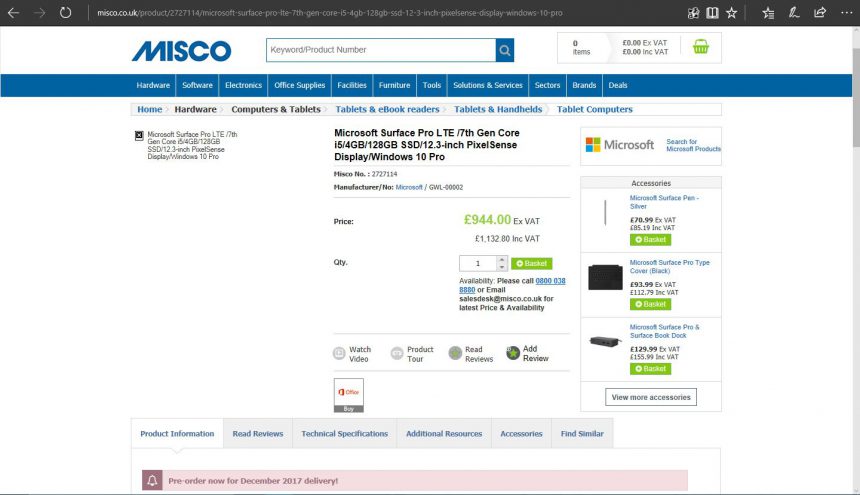Open the browser extensions icon
This screenshot has width=860, height=495.
pyautogui.click(x=693, y=13)
